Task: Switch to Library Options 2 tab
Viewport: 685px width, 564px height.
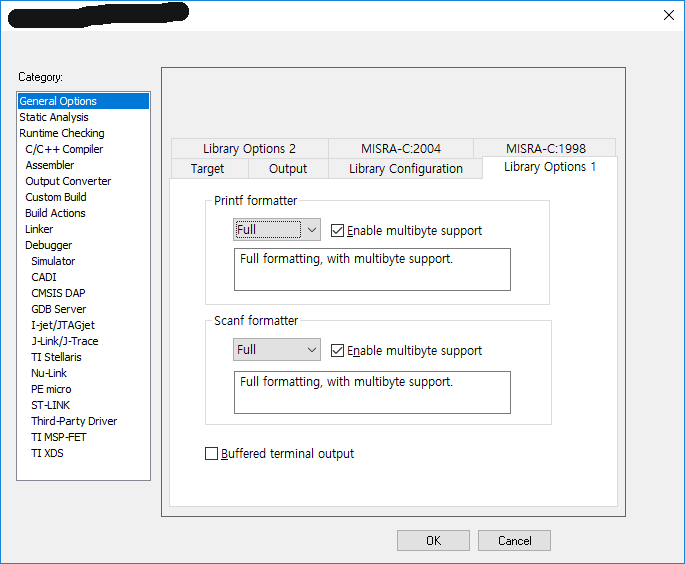Action: (x=249, y=149)
